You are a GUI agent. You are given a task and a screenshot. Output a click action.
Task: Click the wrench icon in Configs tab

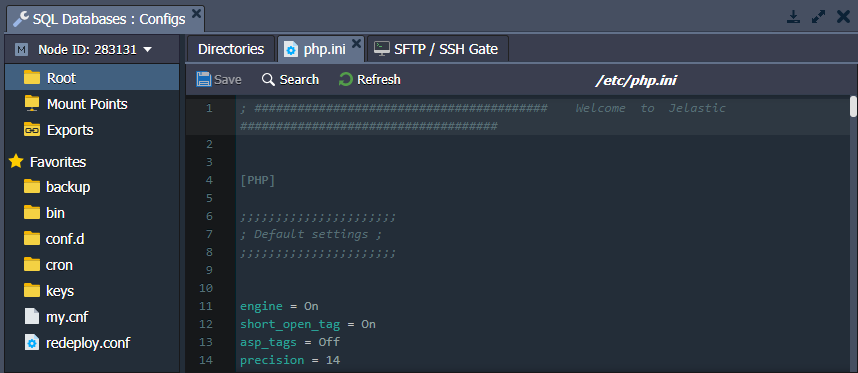coord(21,19)
